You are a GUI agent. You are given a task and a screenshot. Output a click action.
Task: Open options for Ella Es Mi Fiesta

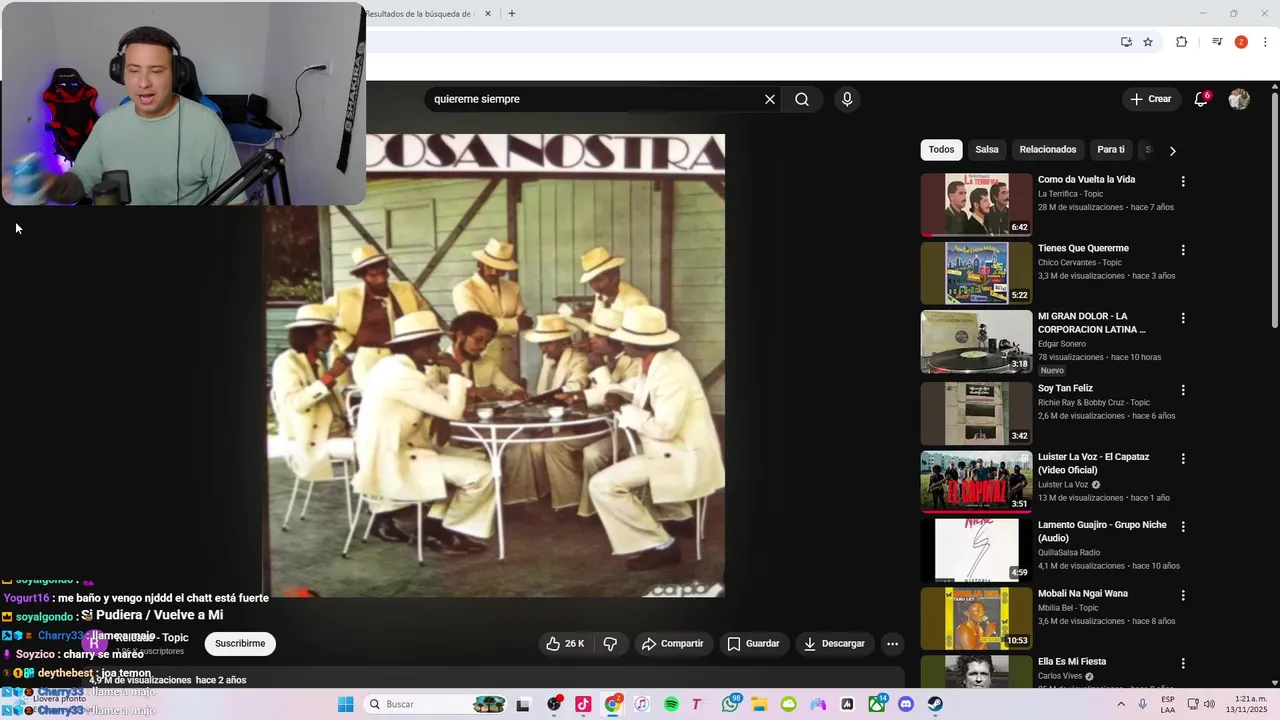click(x=1183, y=663)
